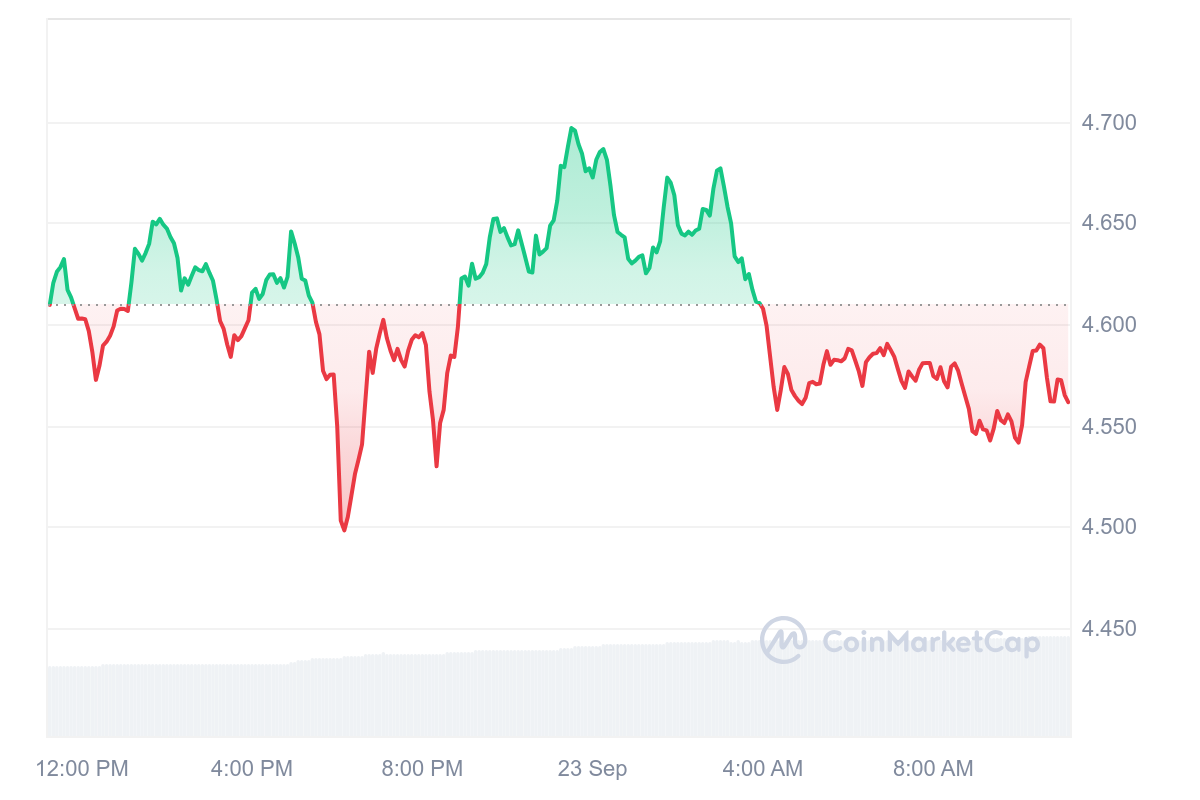Click the 4.450 price axis label
The image size is (1200, 800).
click(x=1108, y=629)
